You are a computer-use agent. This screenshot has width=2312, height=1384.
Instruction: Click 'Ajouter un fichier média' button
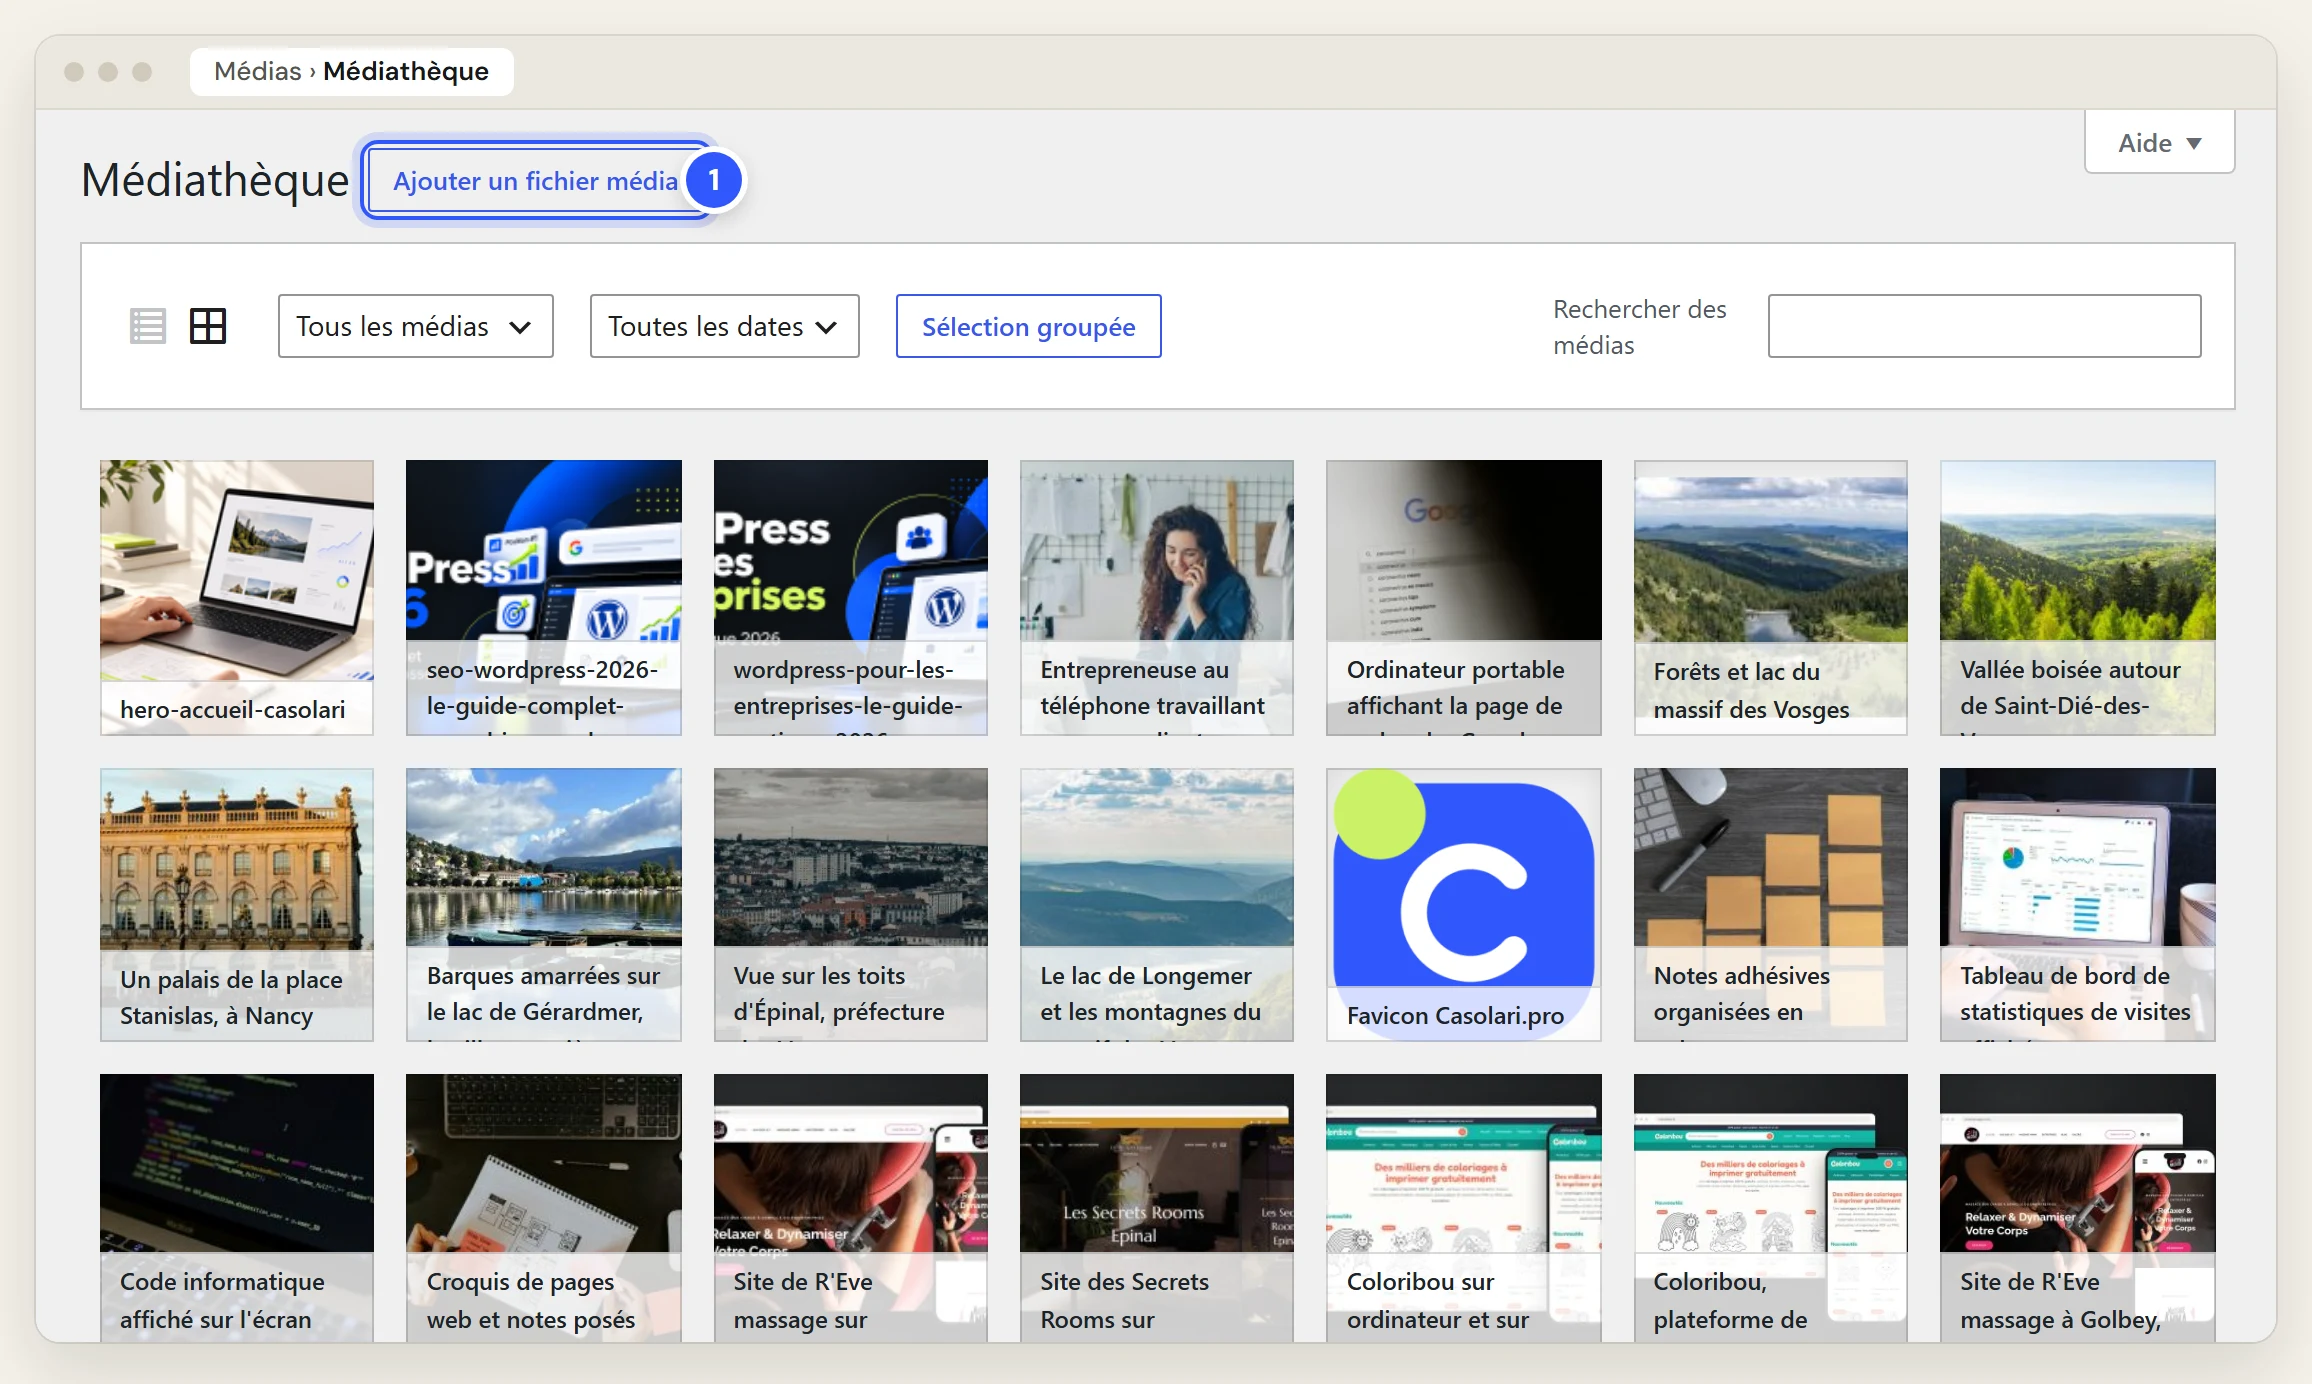coord(536,181)
